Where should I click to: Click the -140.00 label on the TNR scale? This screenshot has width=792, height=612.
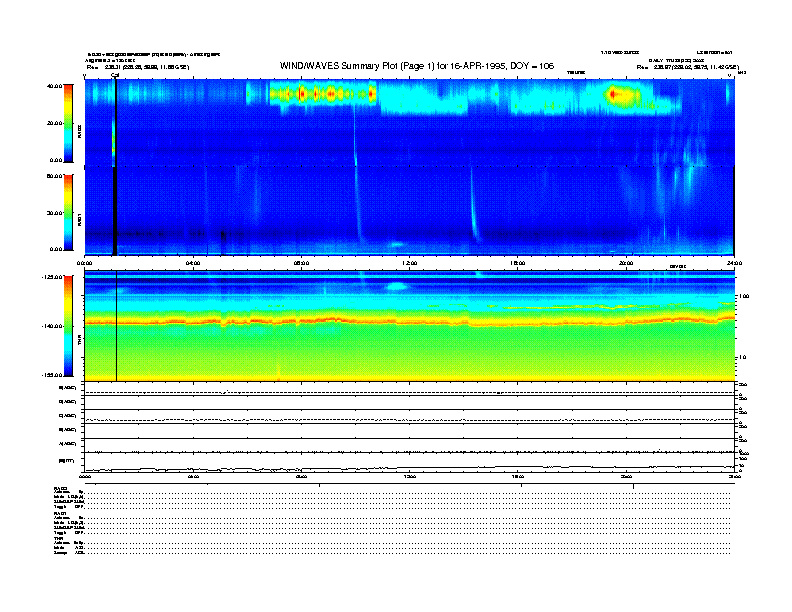pyautogui.click(x=52, y=326)
